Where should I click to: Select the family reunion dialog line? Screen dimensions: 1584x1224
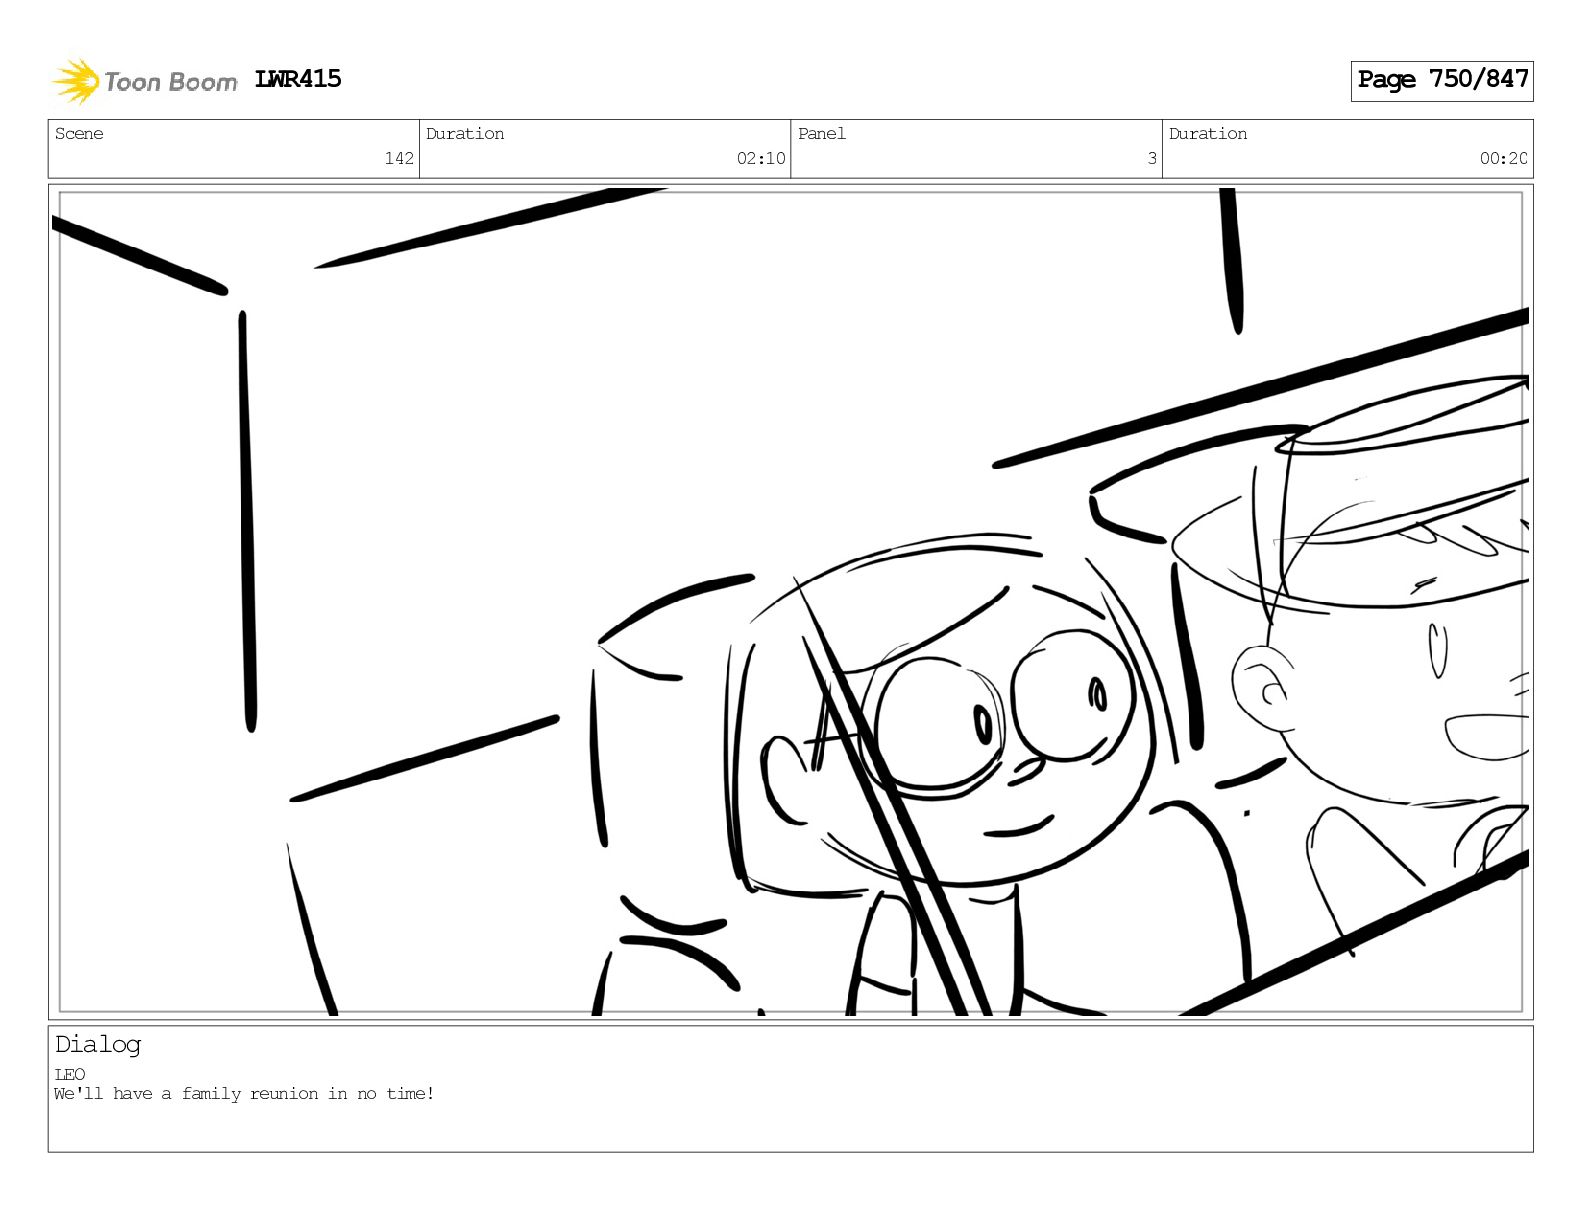[x=244, y=1094]
